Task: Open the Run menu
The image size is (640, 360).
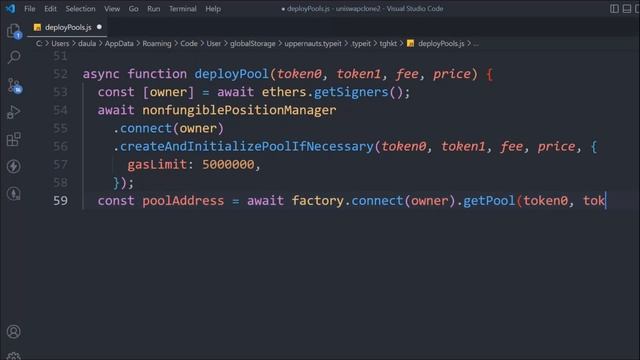Action: pyautogui.click(x=153, y=9)
